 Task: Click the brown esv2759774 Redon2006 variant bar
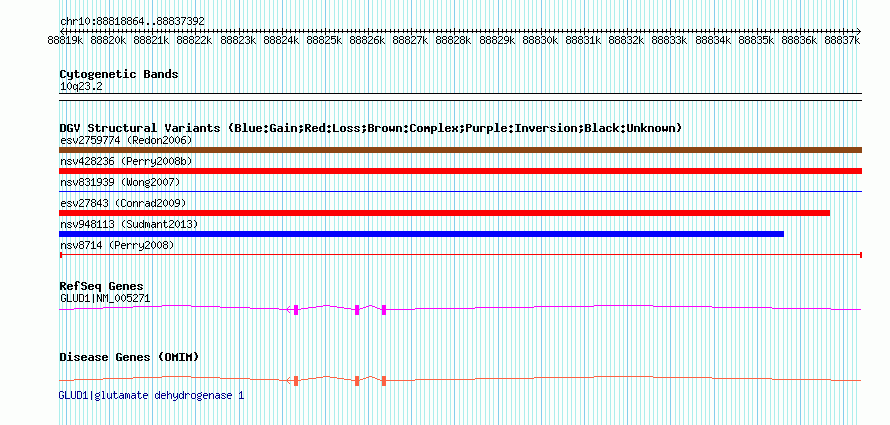click(460, 150)
